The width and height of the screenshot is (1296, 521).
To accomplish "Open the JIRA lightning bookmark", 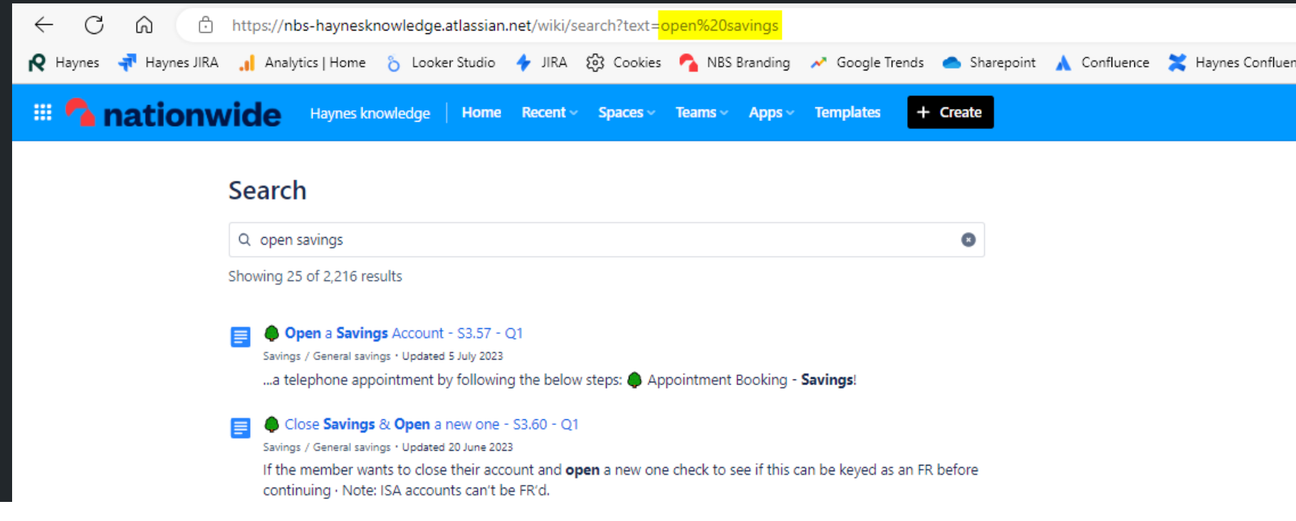I will (x=541, y=62).
